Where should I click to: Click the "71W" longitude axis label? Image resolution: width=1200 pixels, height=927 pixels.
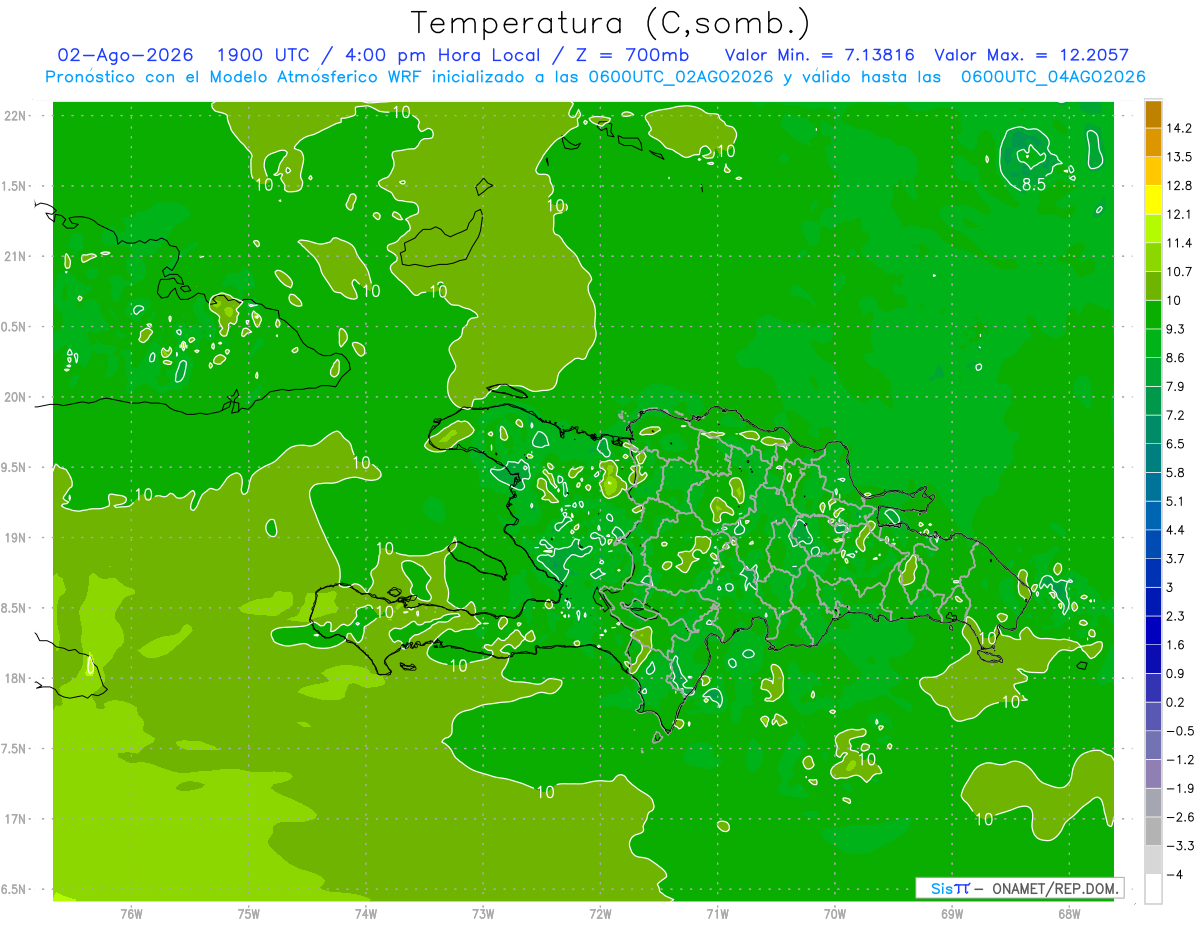[717, 914]
